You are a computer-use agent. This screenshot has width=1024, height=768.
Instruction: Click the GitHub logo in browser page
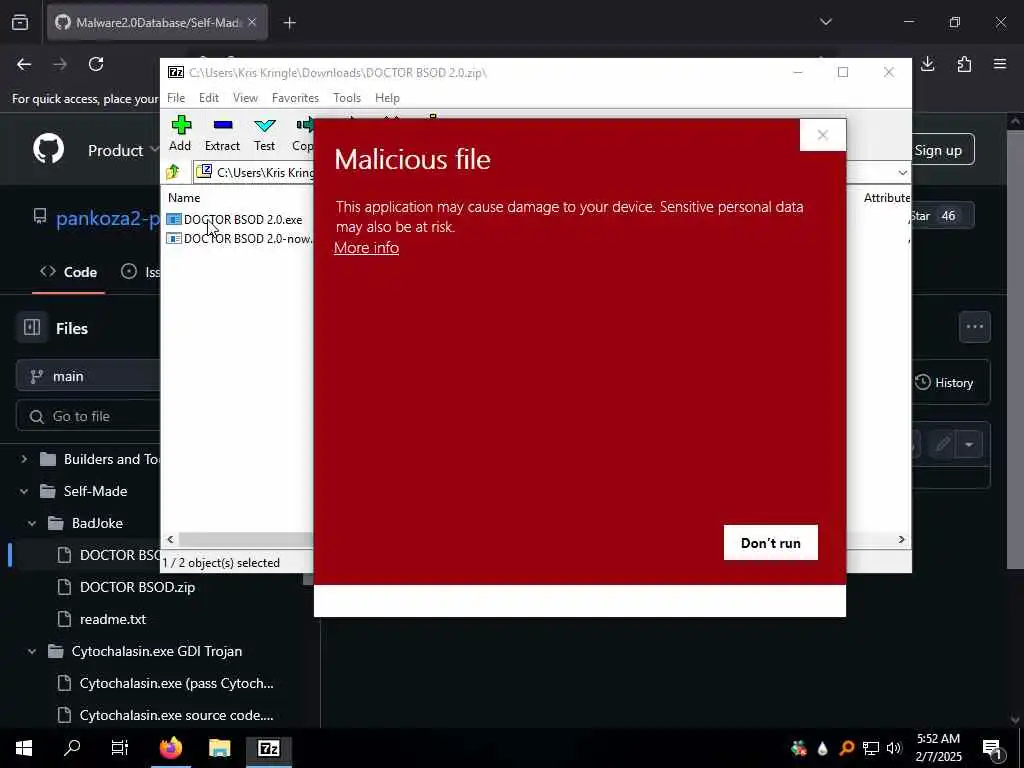(x=49, y=150)
